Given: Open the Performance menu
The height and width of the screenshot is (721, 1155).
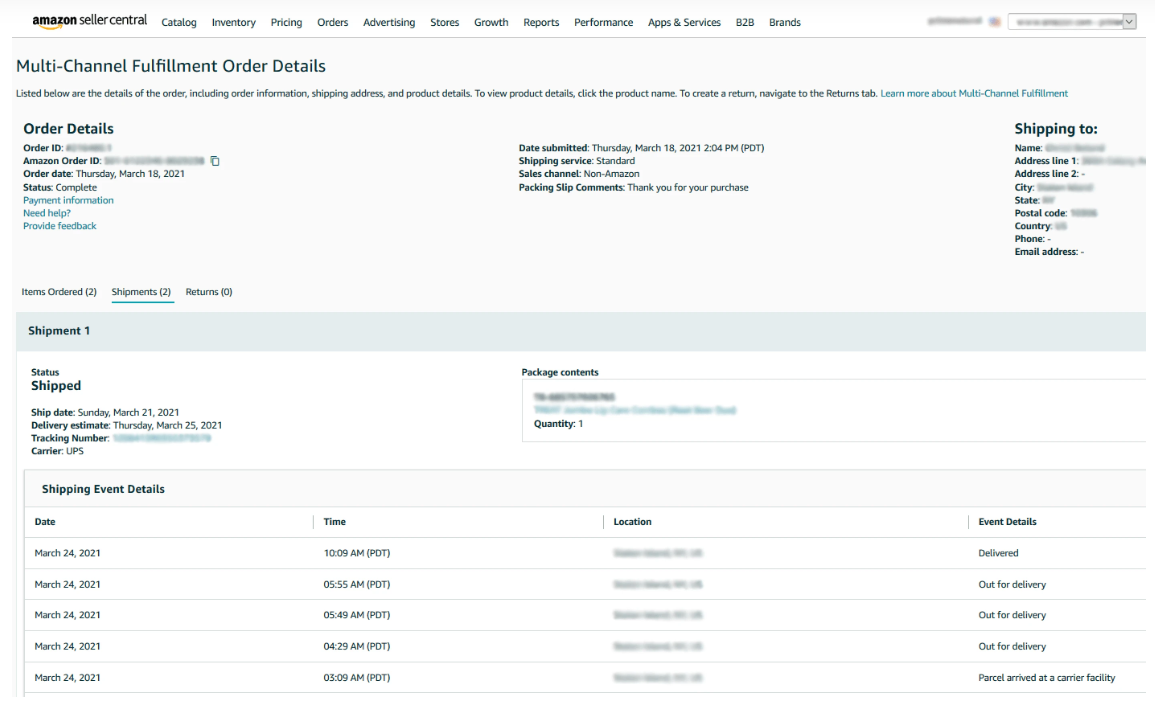Looking at the screenshot, I should coord(603,23).
